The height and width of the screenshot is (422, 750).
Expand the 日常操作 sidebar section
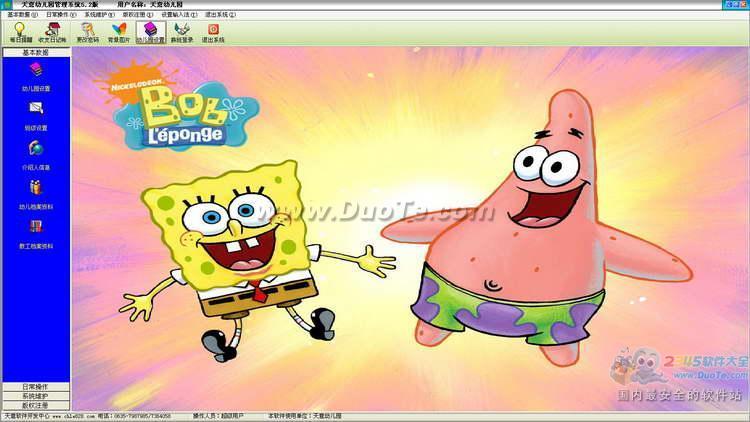pyautogui.click(x=36, y=387)
